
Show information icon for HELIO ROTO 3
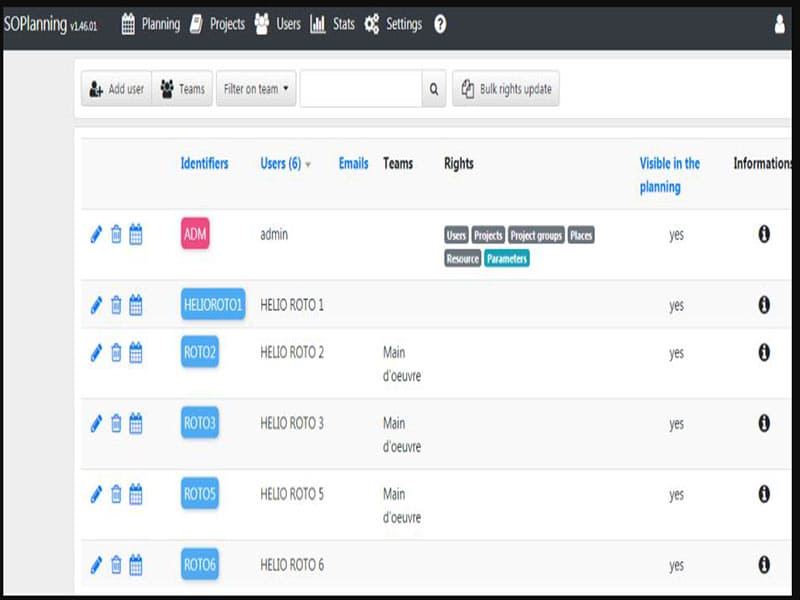(764, 423)
